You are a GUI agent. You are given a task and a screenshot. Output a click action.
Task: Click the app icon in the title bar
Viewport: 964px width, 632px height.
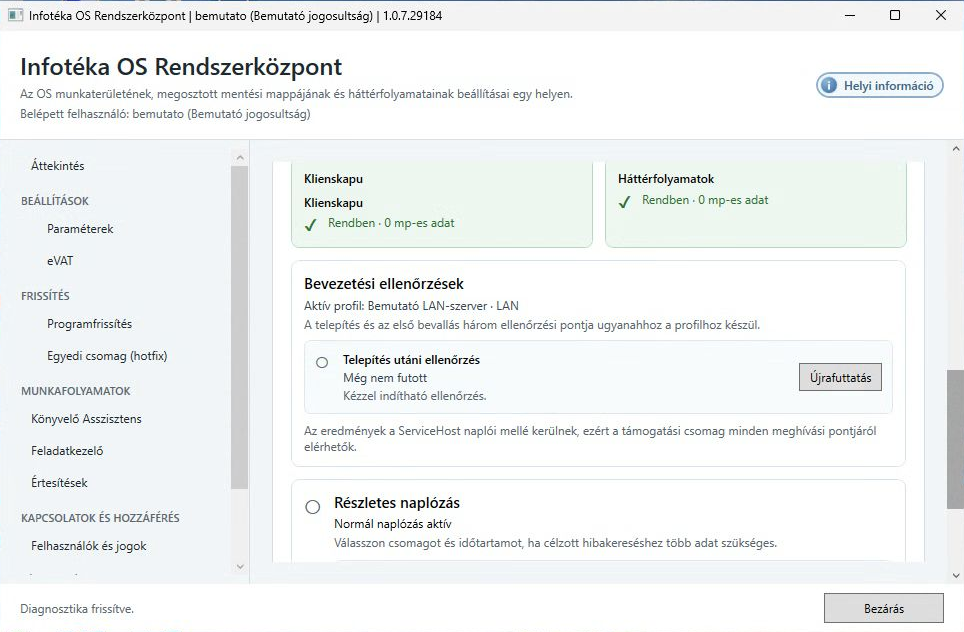pos(15,15)
